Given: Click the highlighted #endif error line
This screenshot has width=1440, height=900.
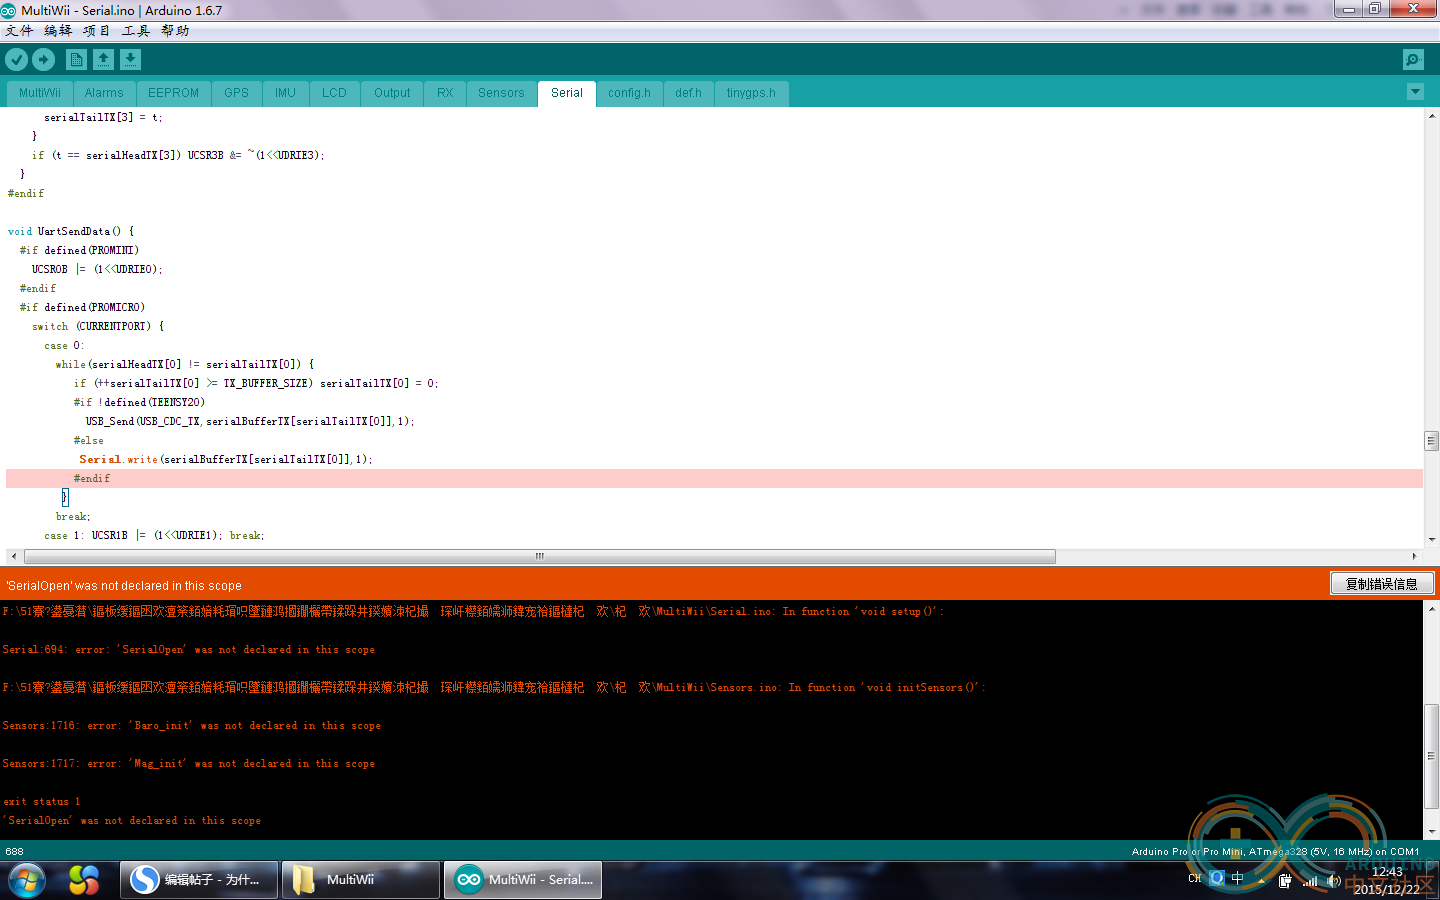Looking at the screenshot, I should pyautogui.click(x=714, y=479).
